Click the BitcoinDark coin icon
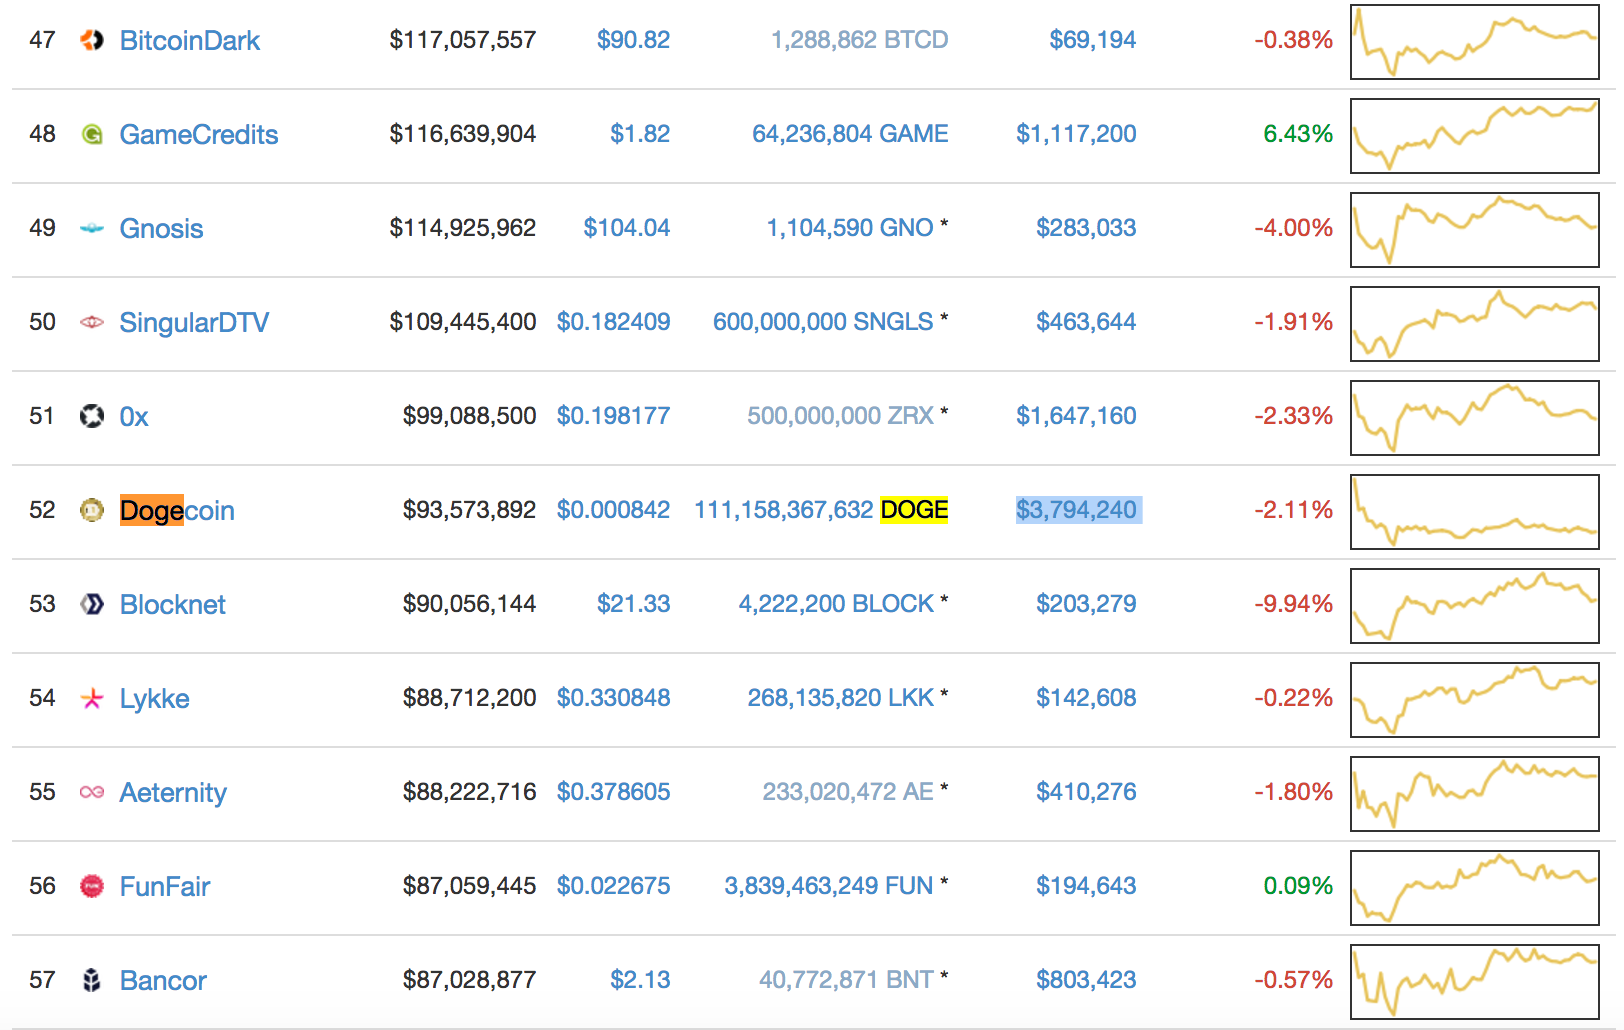Image resolution: width=1624 pixels, height=1030 pixels. pyautogui.click(x=92, y=40)
